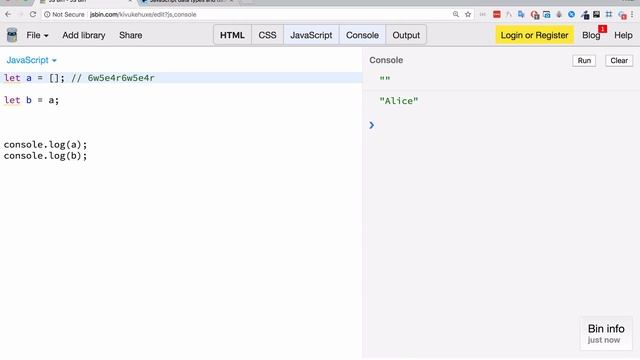
Task: Open the Chrome three-dot menu
Action: coord(632,14)
